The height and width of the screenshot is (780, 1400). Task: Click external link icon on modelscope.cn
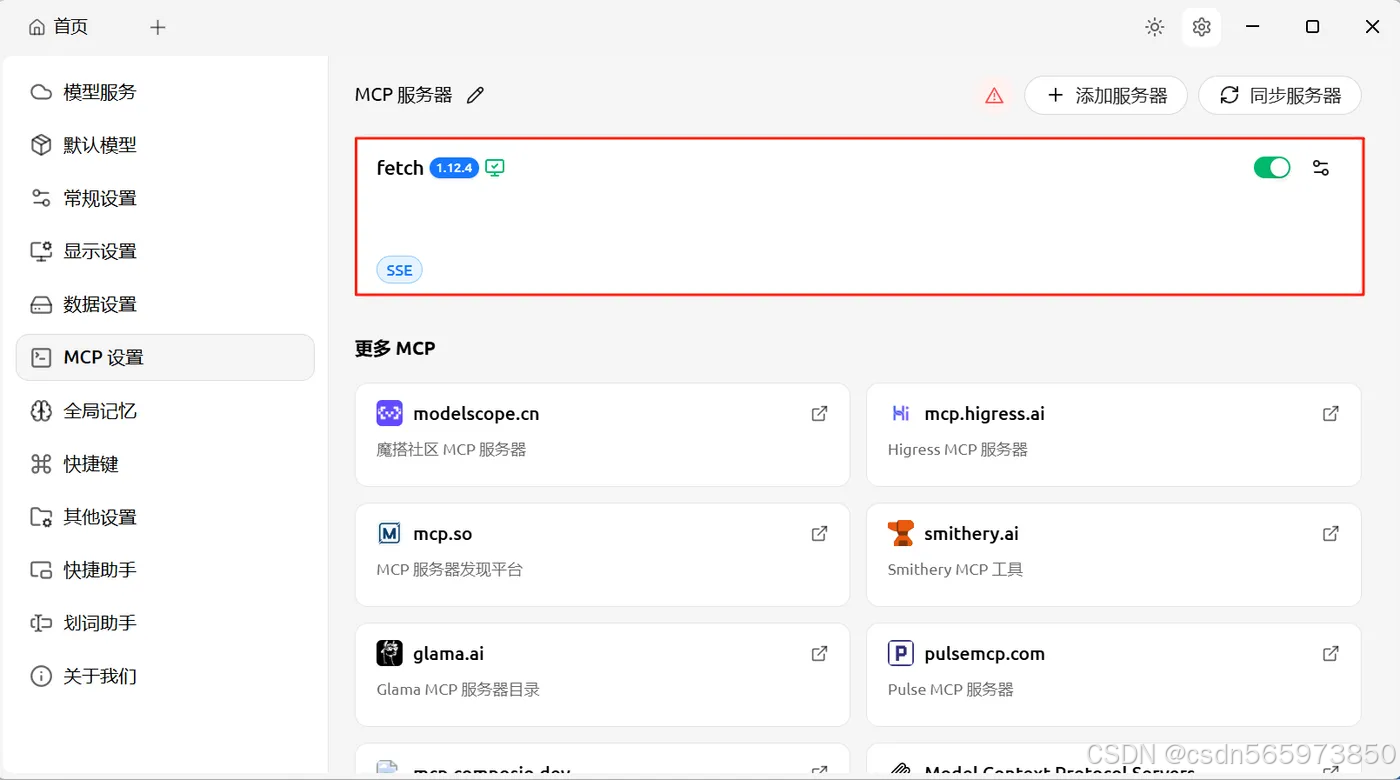pyautogui.click(x=819, y=413)
